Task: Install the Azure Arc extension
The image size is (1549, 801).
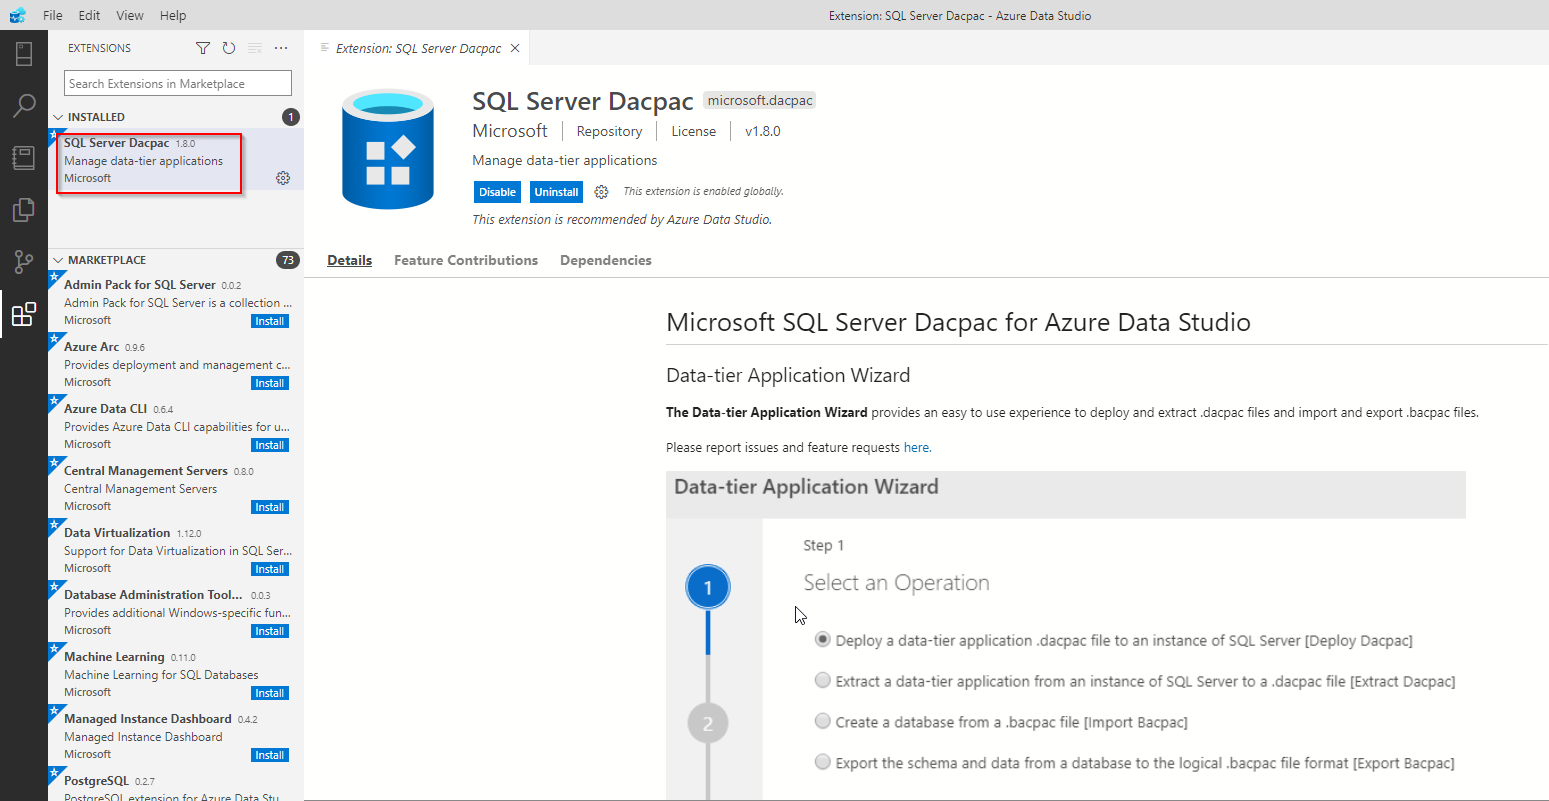Action: pos(270,383)
